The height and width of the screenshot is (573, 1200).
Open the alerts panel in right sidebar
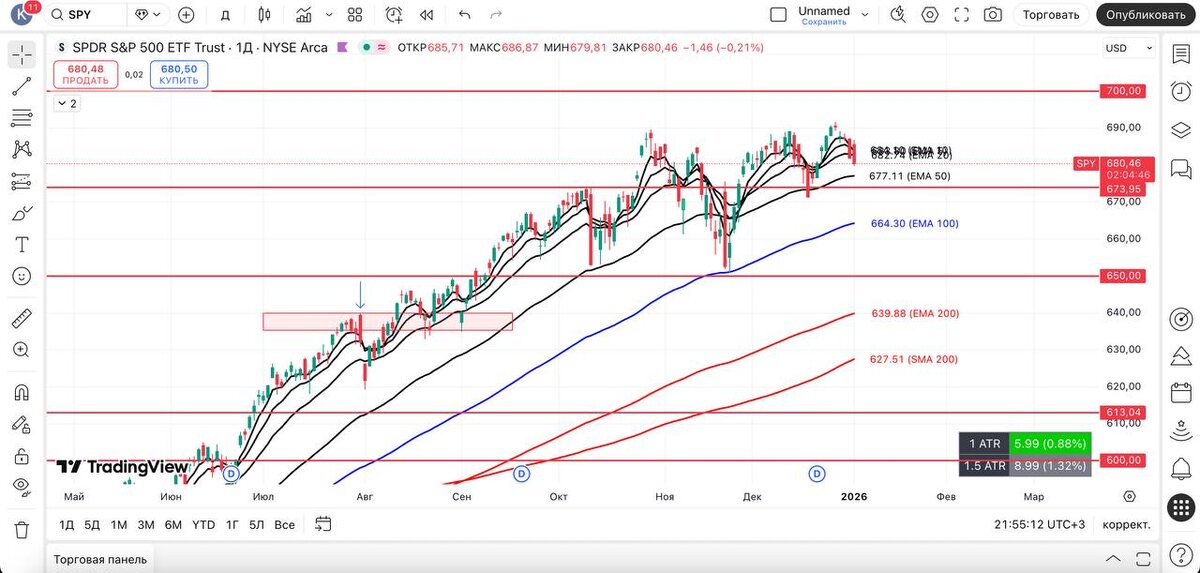(x=1180, y=92)
